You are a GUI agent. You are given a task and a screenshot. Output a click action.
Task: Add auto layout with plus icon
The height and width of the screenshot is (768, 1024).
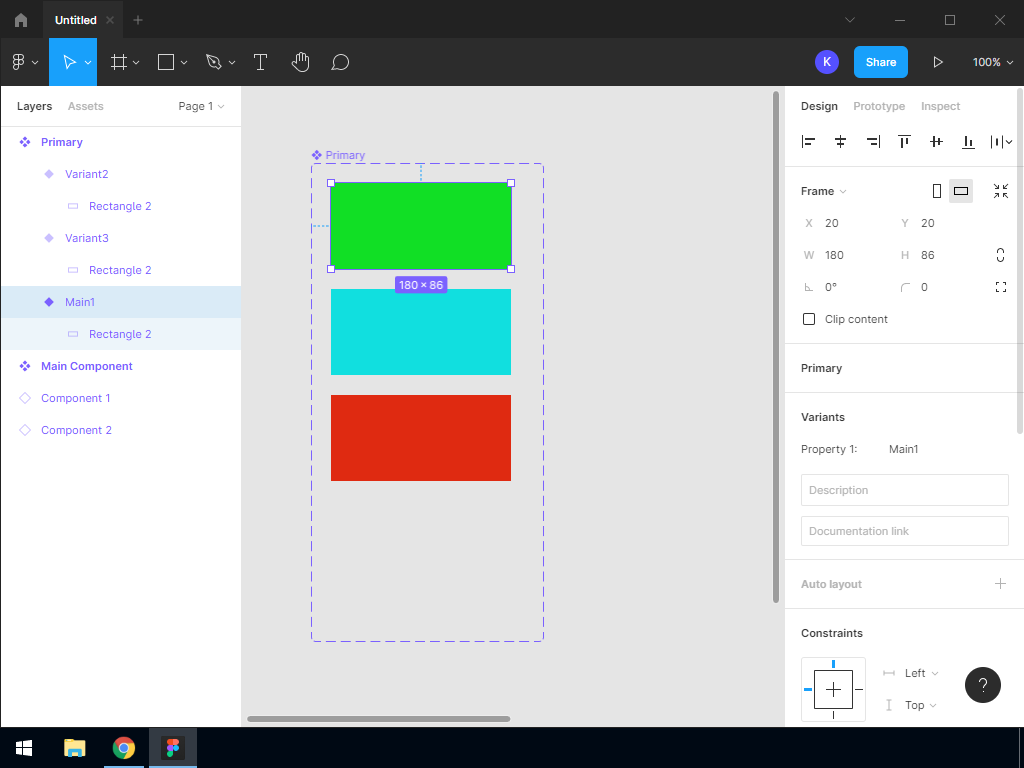pos(1000,584)
